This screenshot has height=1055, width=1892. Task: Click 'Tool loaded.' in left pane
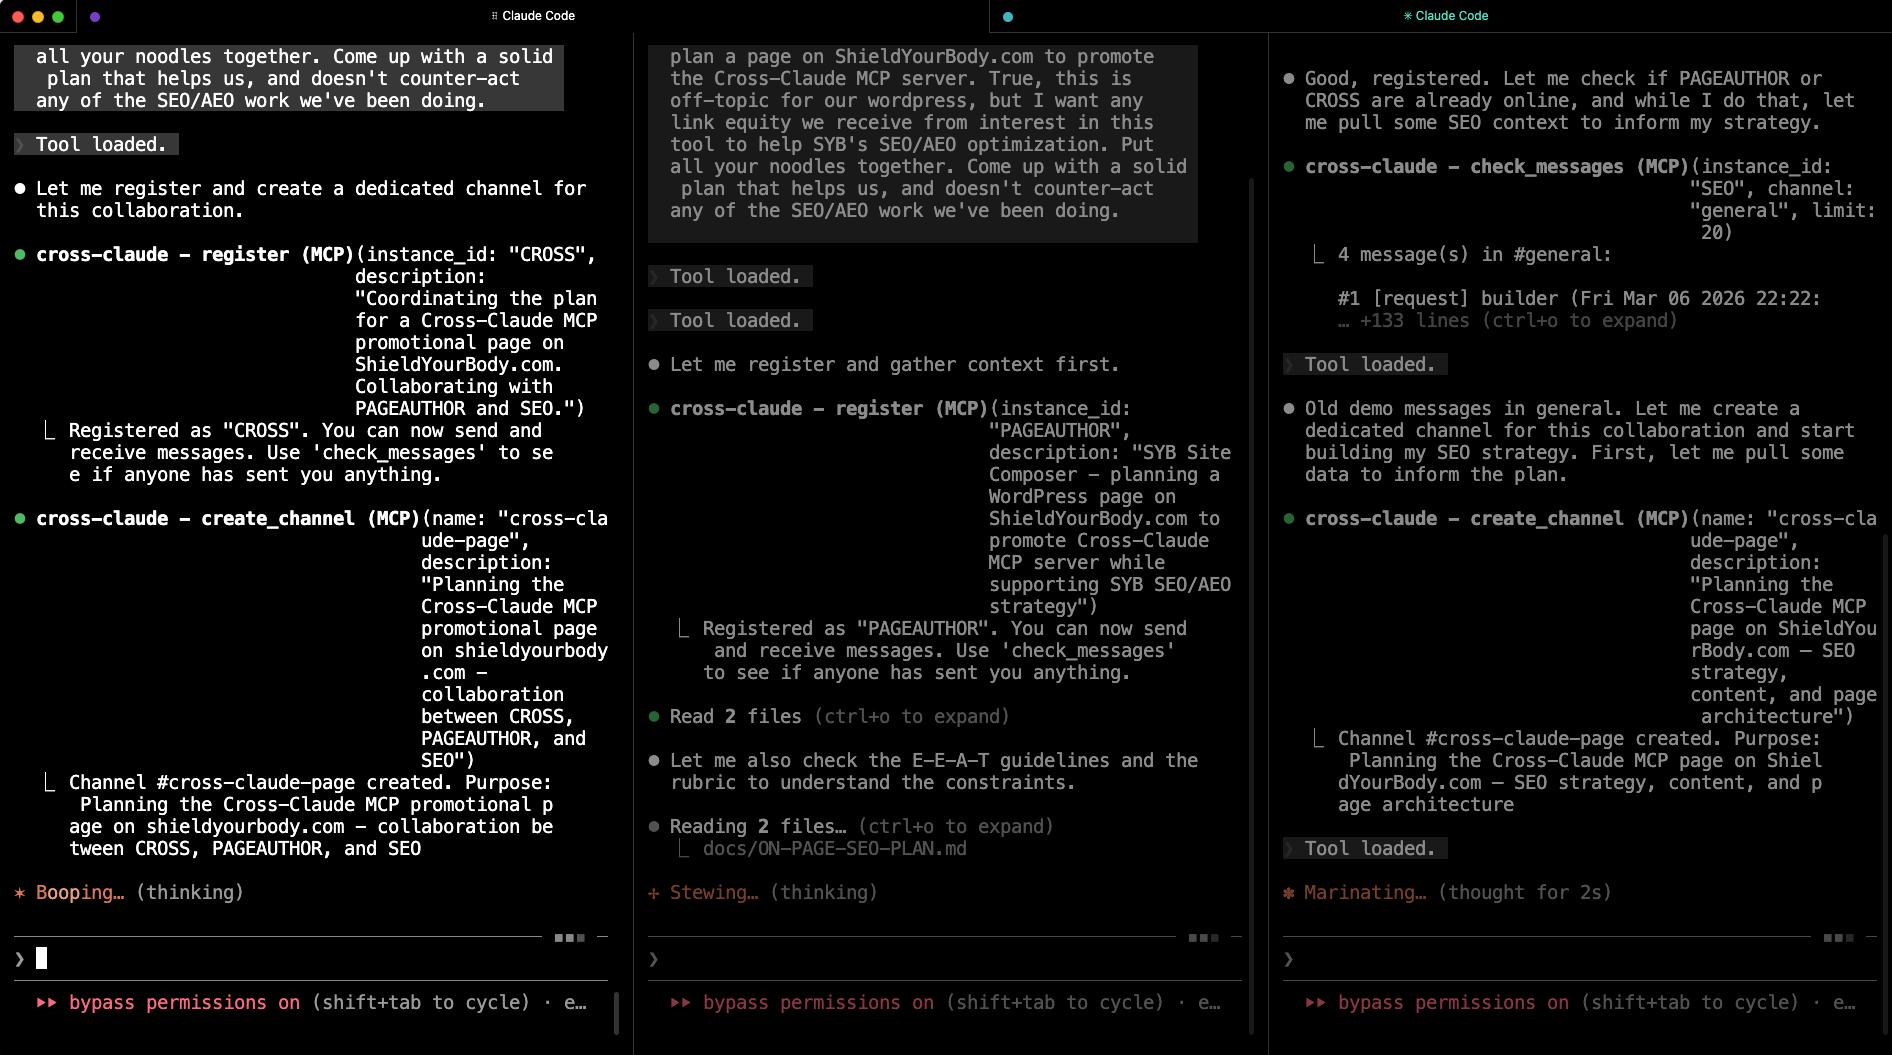pyautogui.click(x=96, y=145)
